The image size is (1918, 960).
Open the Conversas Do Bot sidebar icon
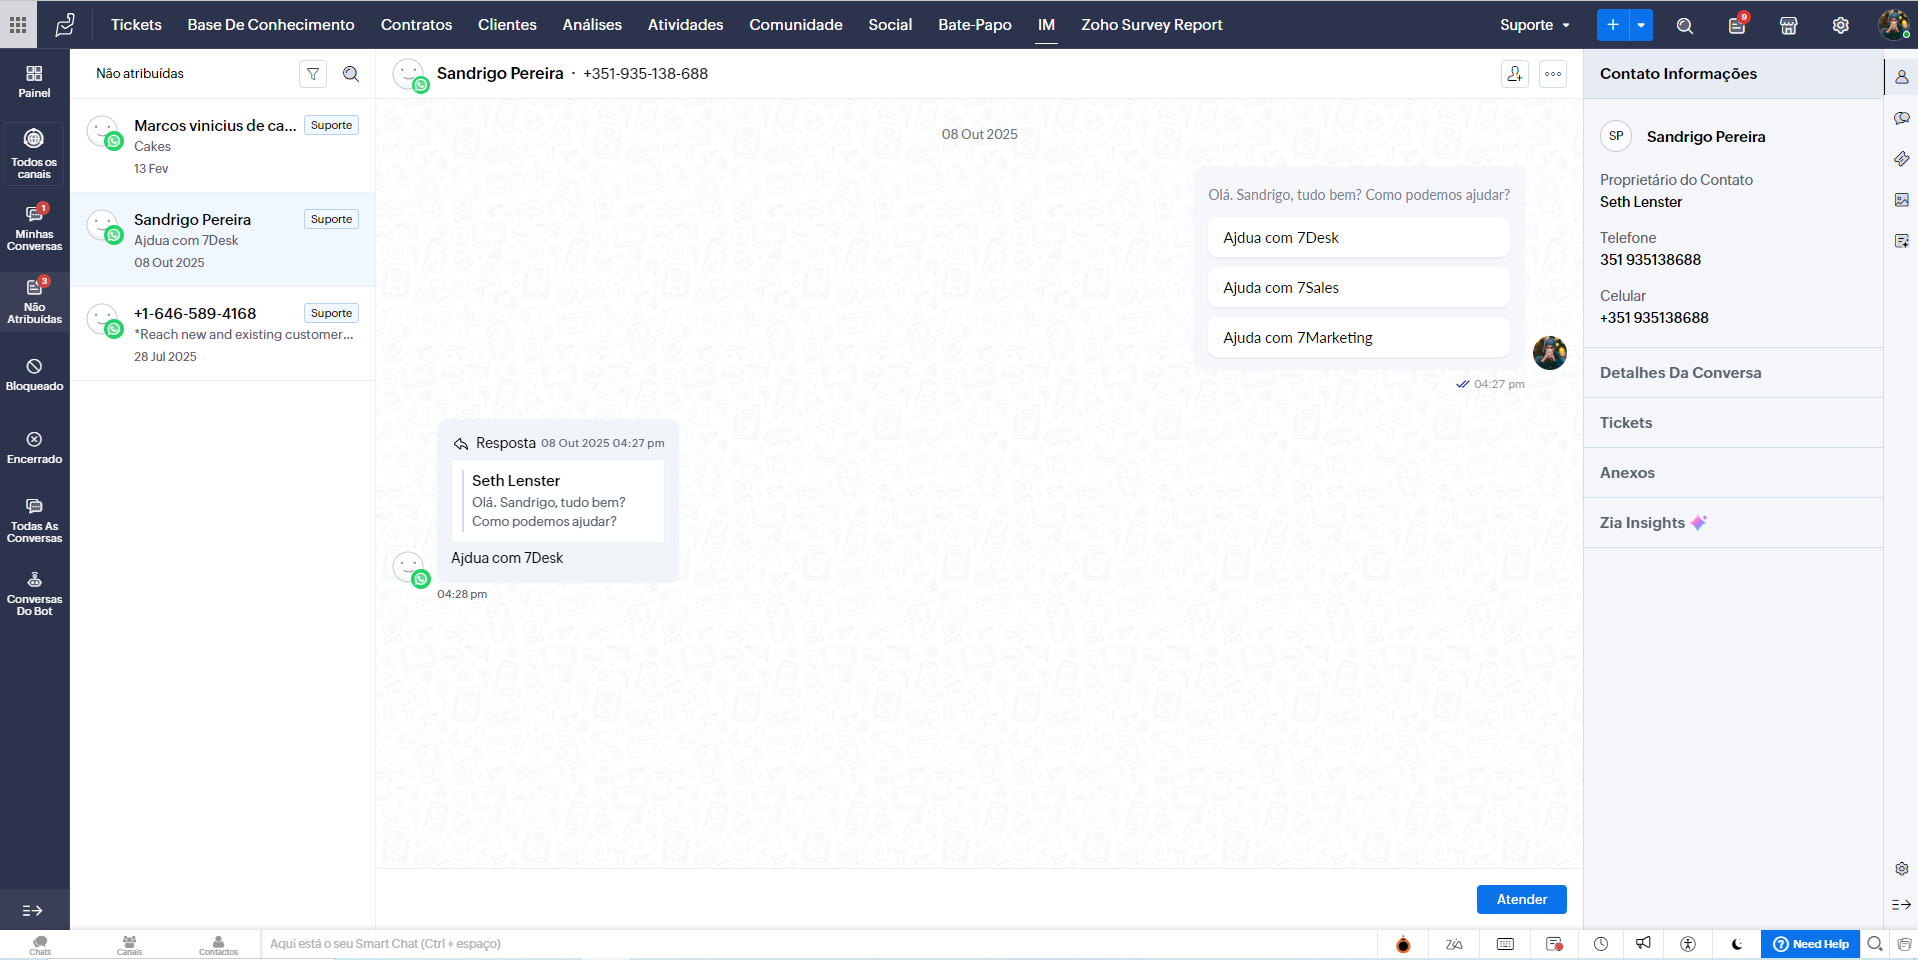(x=34, y=593)
